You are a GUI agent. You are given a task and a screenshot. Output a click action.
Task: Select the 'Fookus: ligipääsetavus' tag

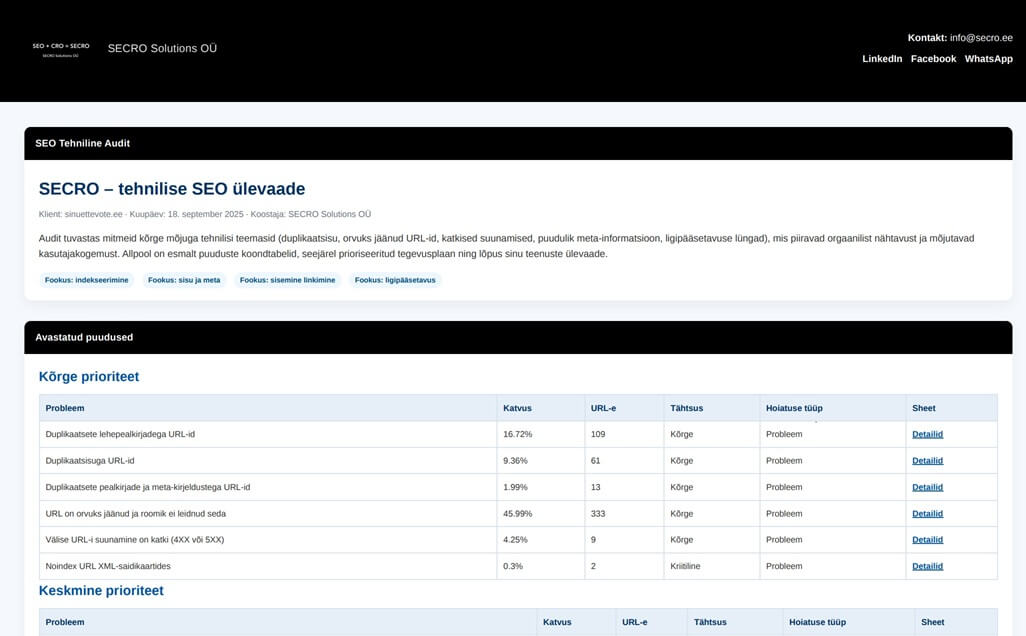pos(395,280)
